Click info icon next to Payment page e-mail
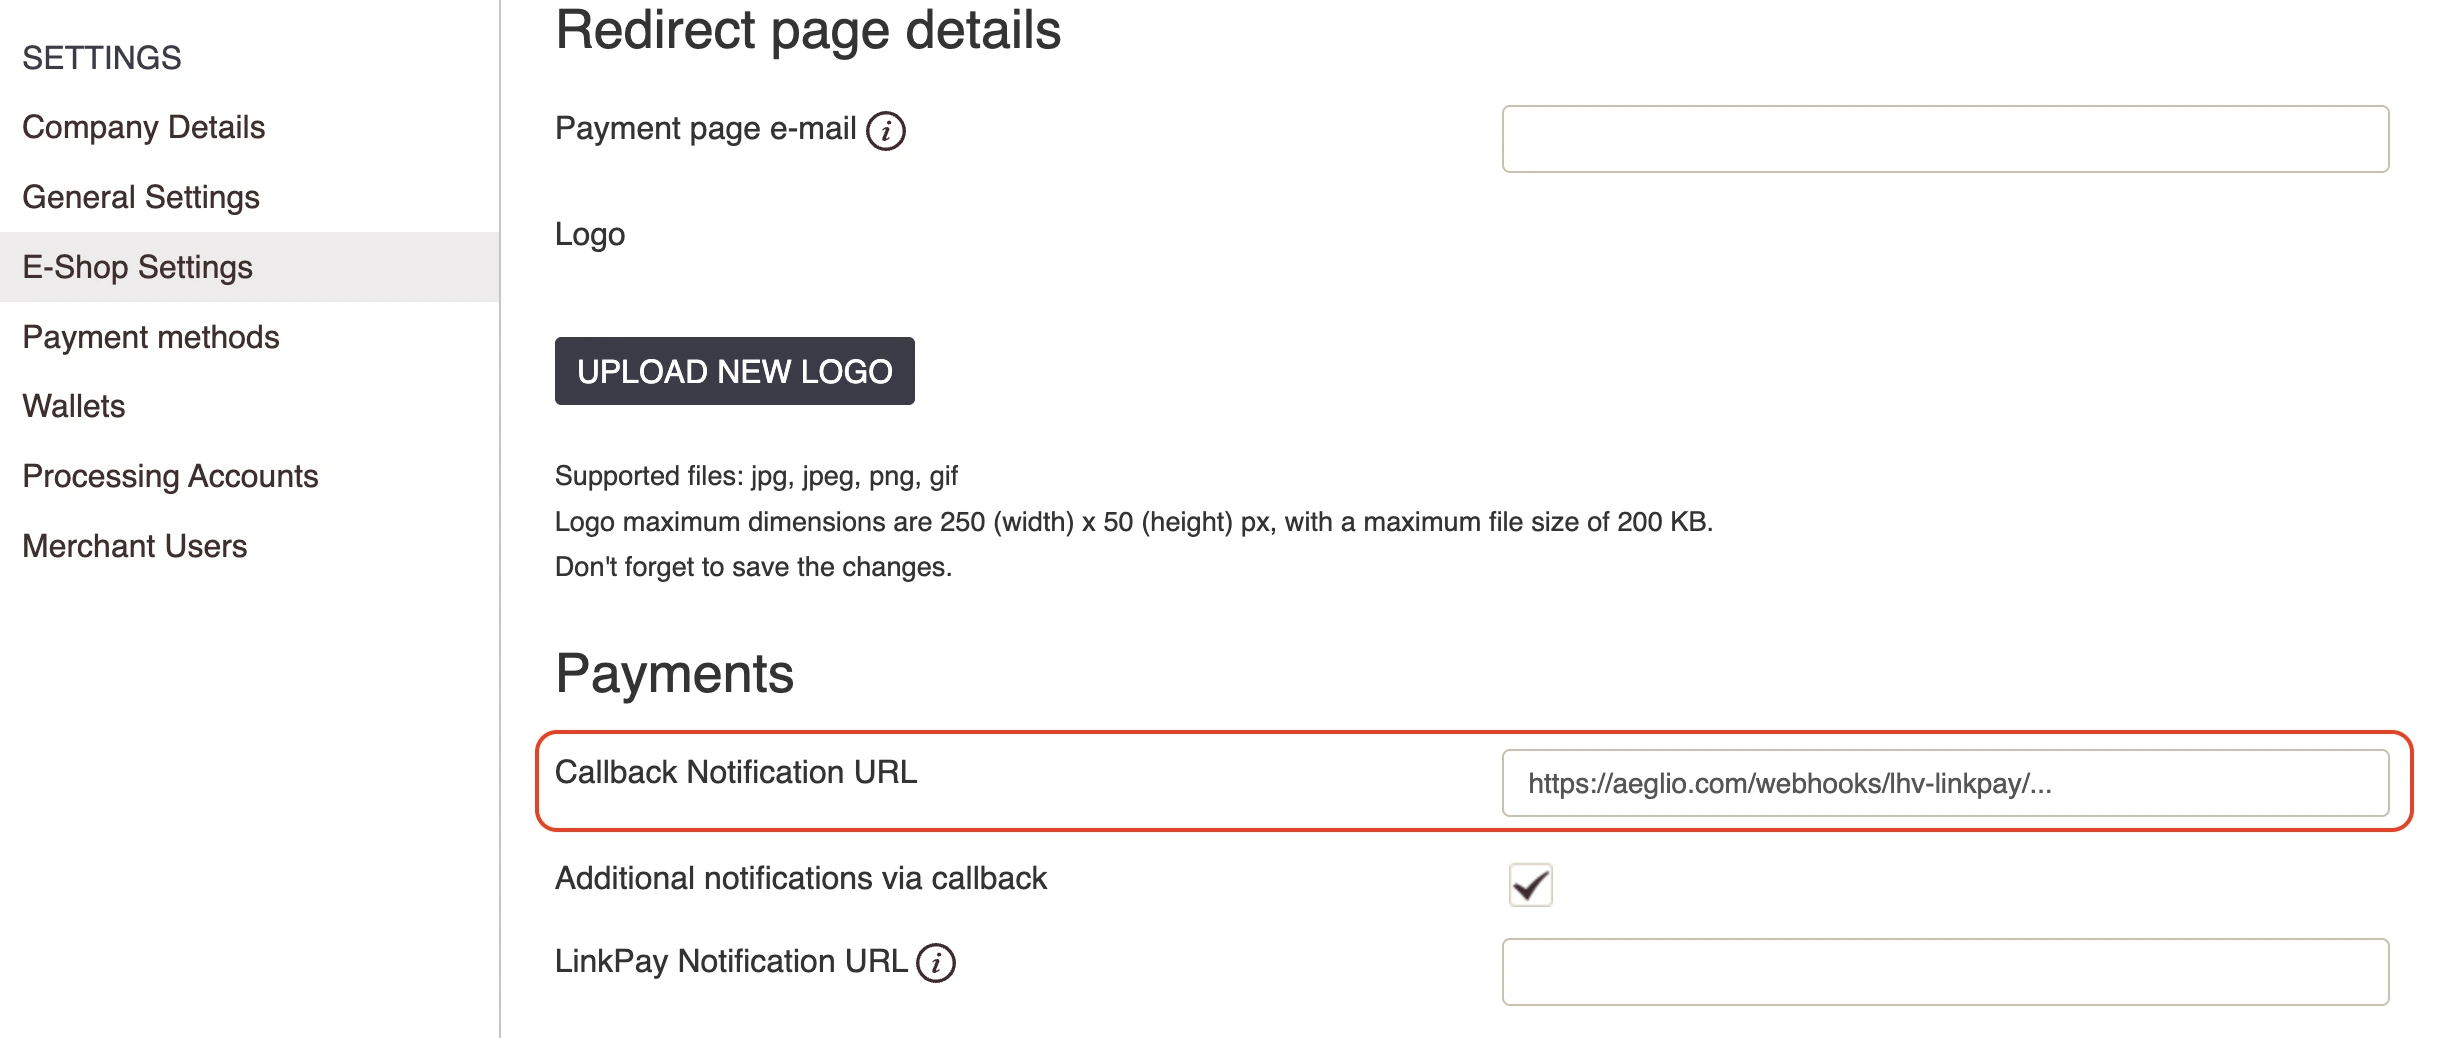2464x1038 pixels. [886, 131]
